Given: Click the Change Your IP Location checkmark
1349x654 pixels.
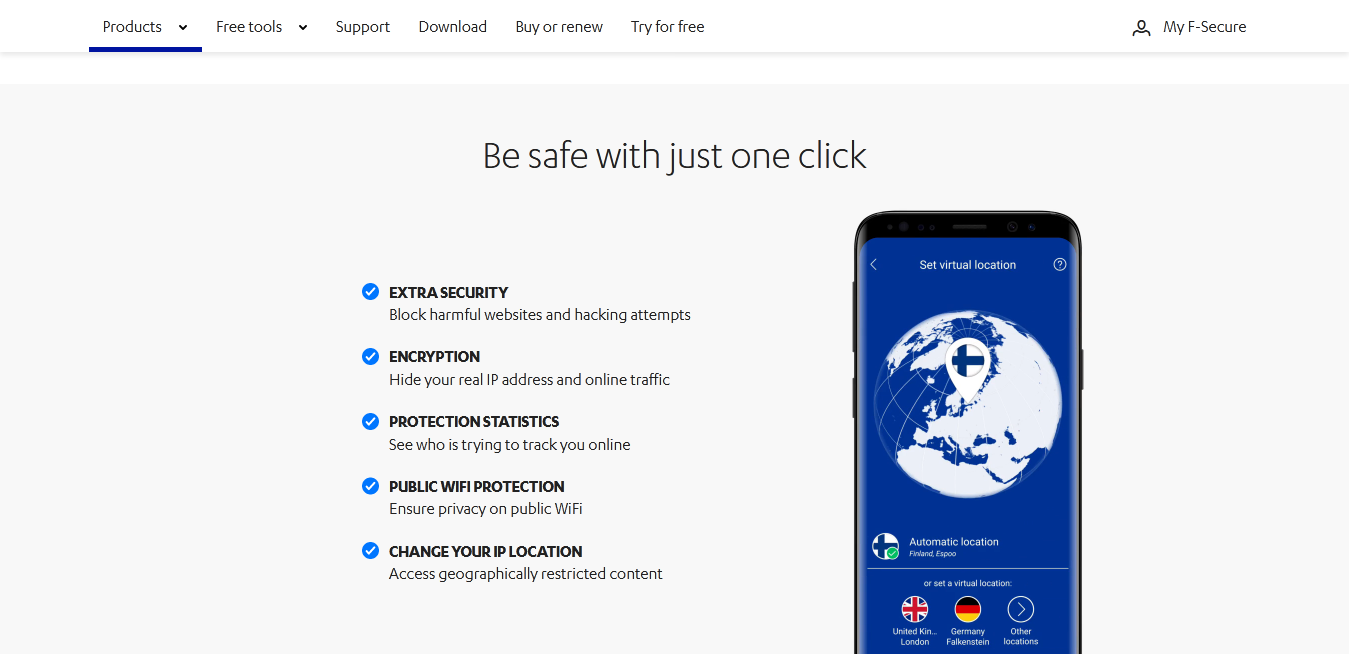Looking at the screenshot, I should point(370,551).
